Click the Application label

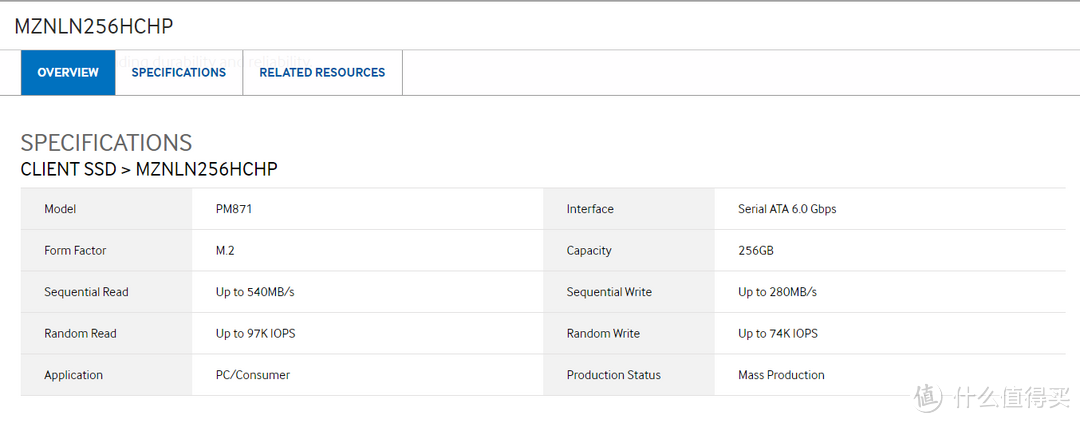click(x=74, y=375)
